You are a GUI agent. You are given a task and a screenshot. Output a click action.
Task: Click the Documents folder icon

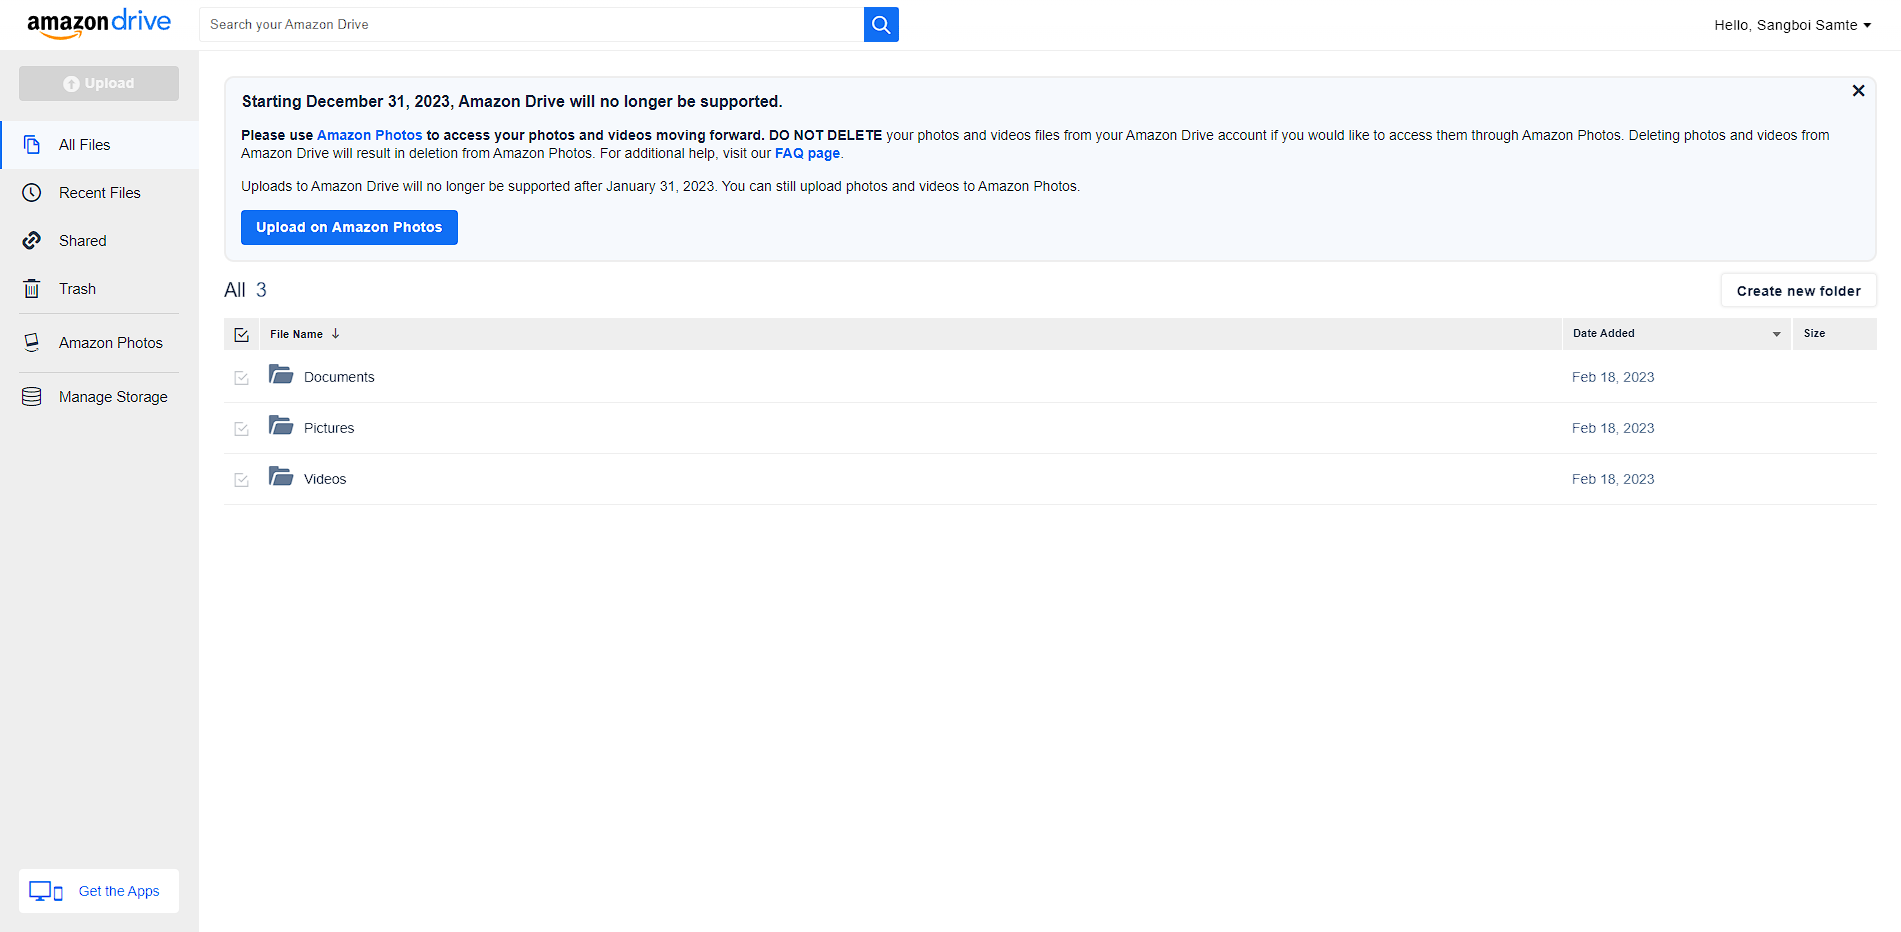[x=281, y=375]
